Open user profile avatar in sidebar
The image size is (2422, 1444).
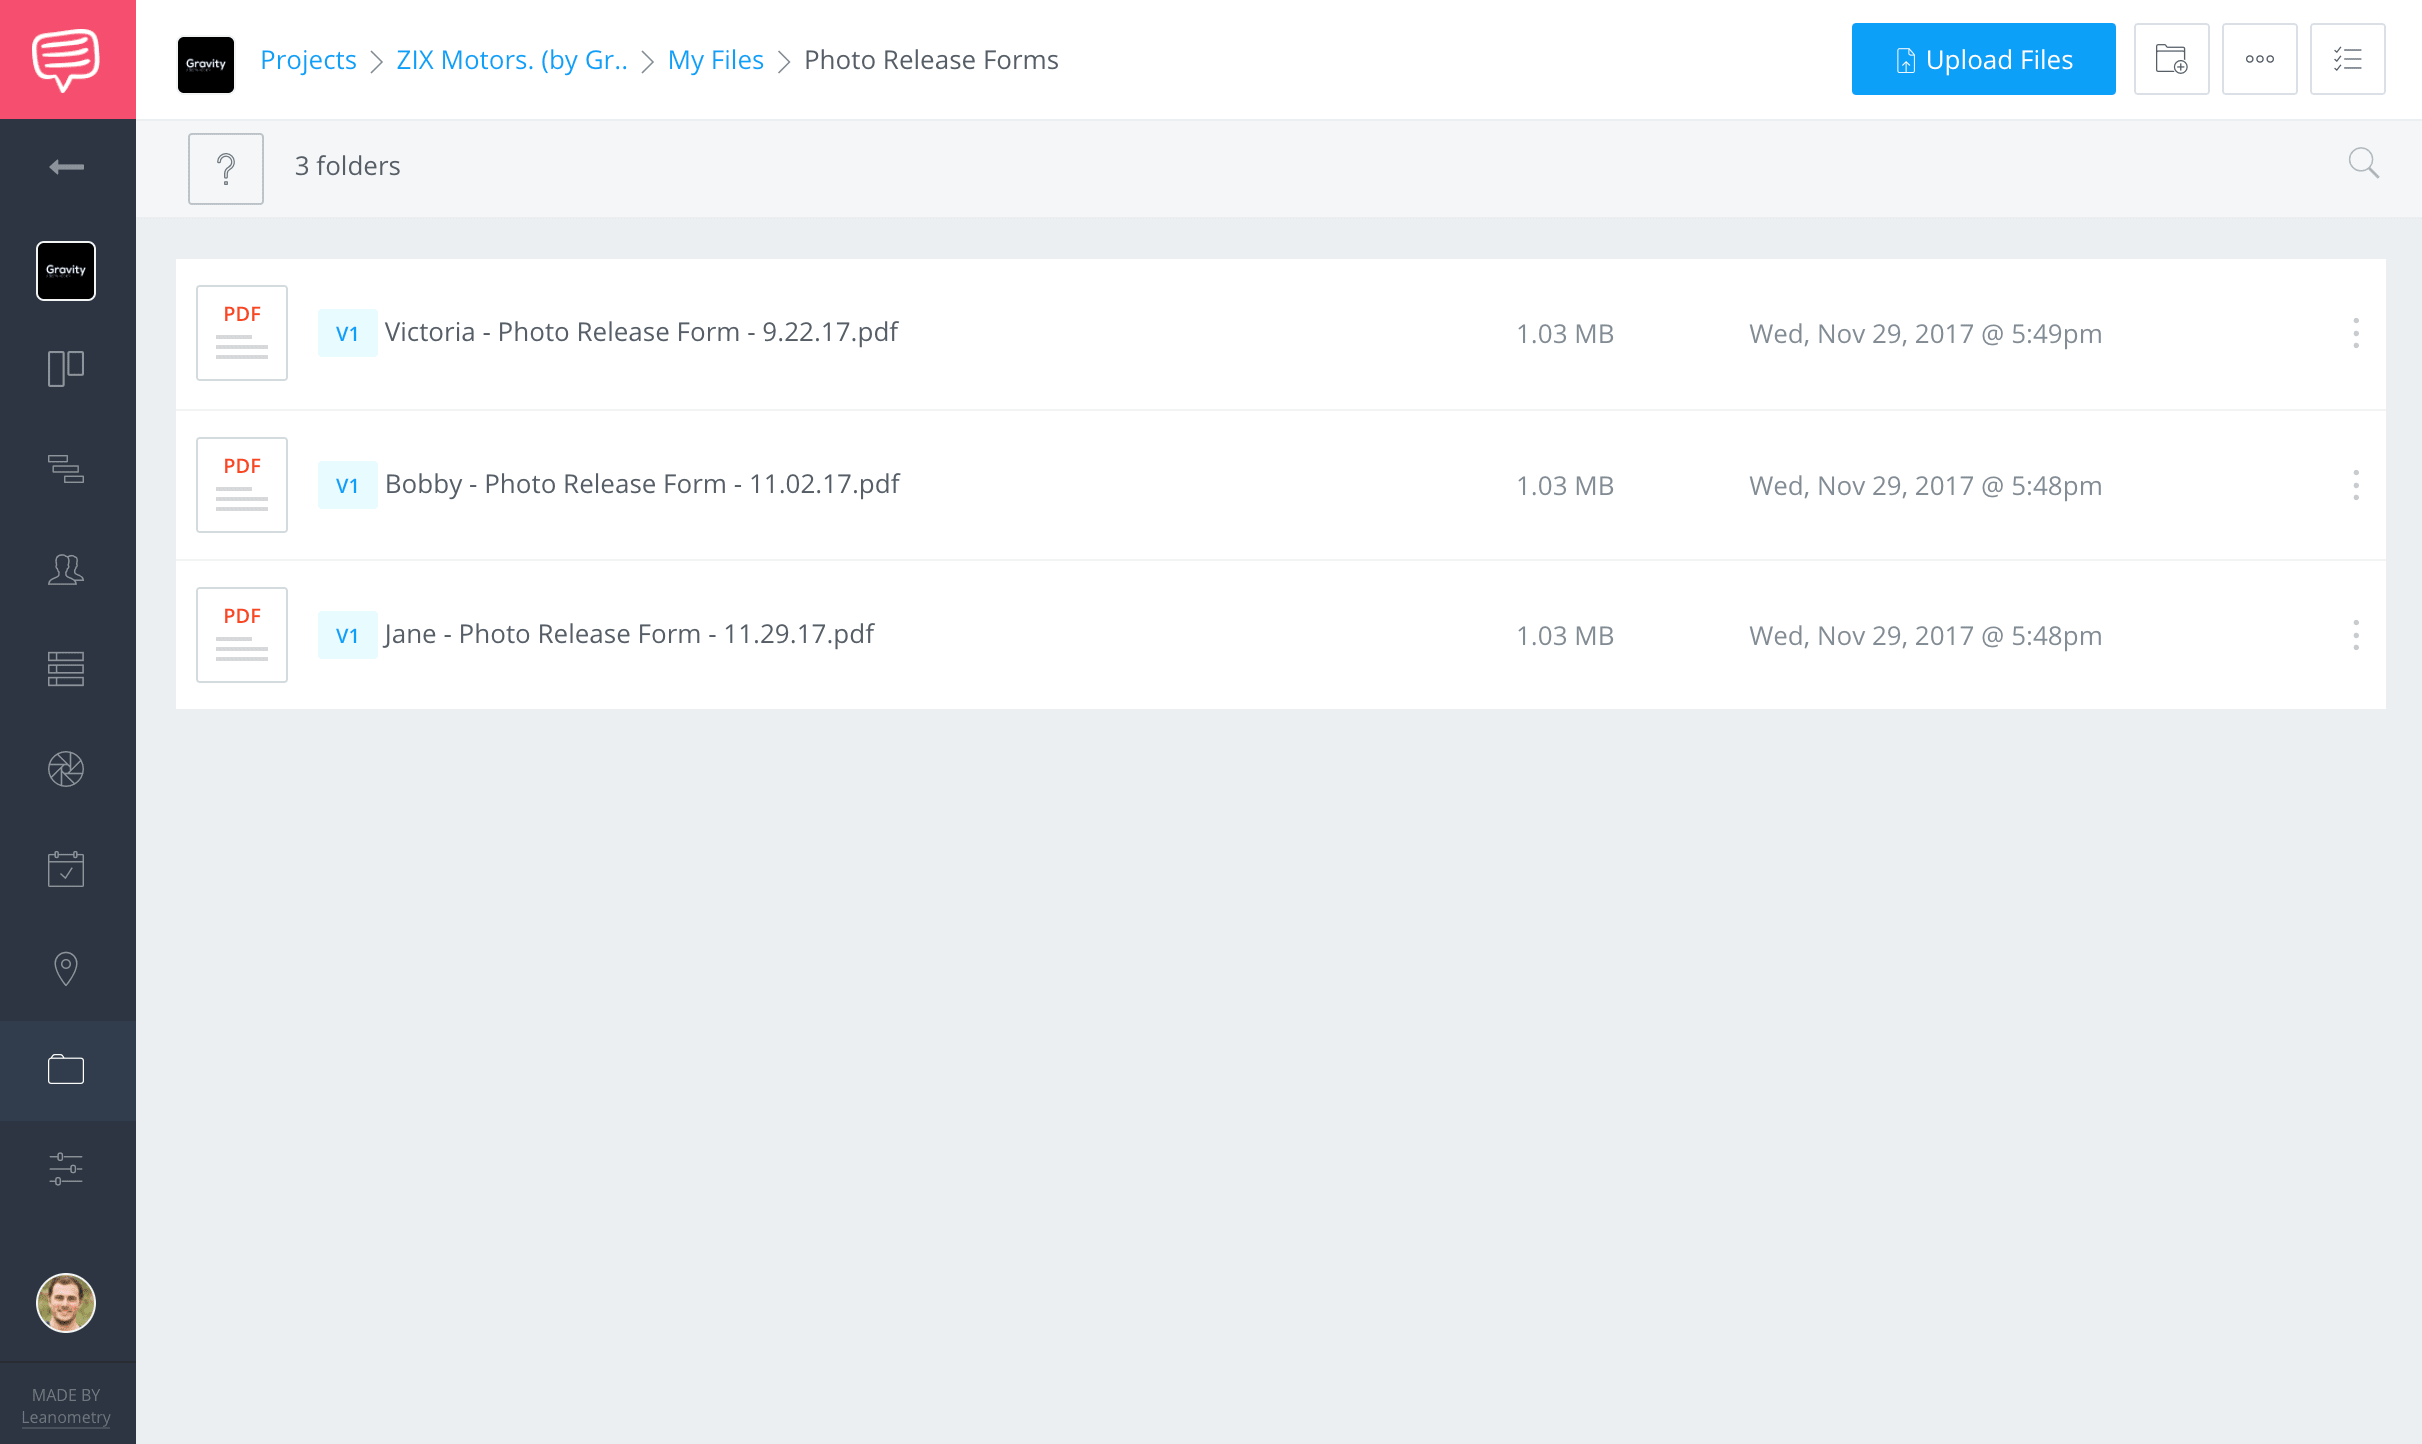point(66,1303)
